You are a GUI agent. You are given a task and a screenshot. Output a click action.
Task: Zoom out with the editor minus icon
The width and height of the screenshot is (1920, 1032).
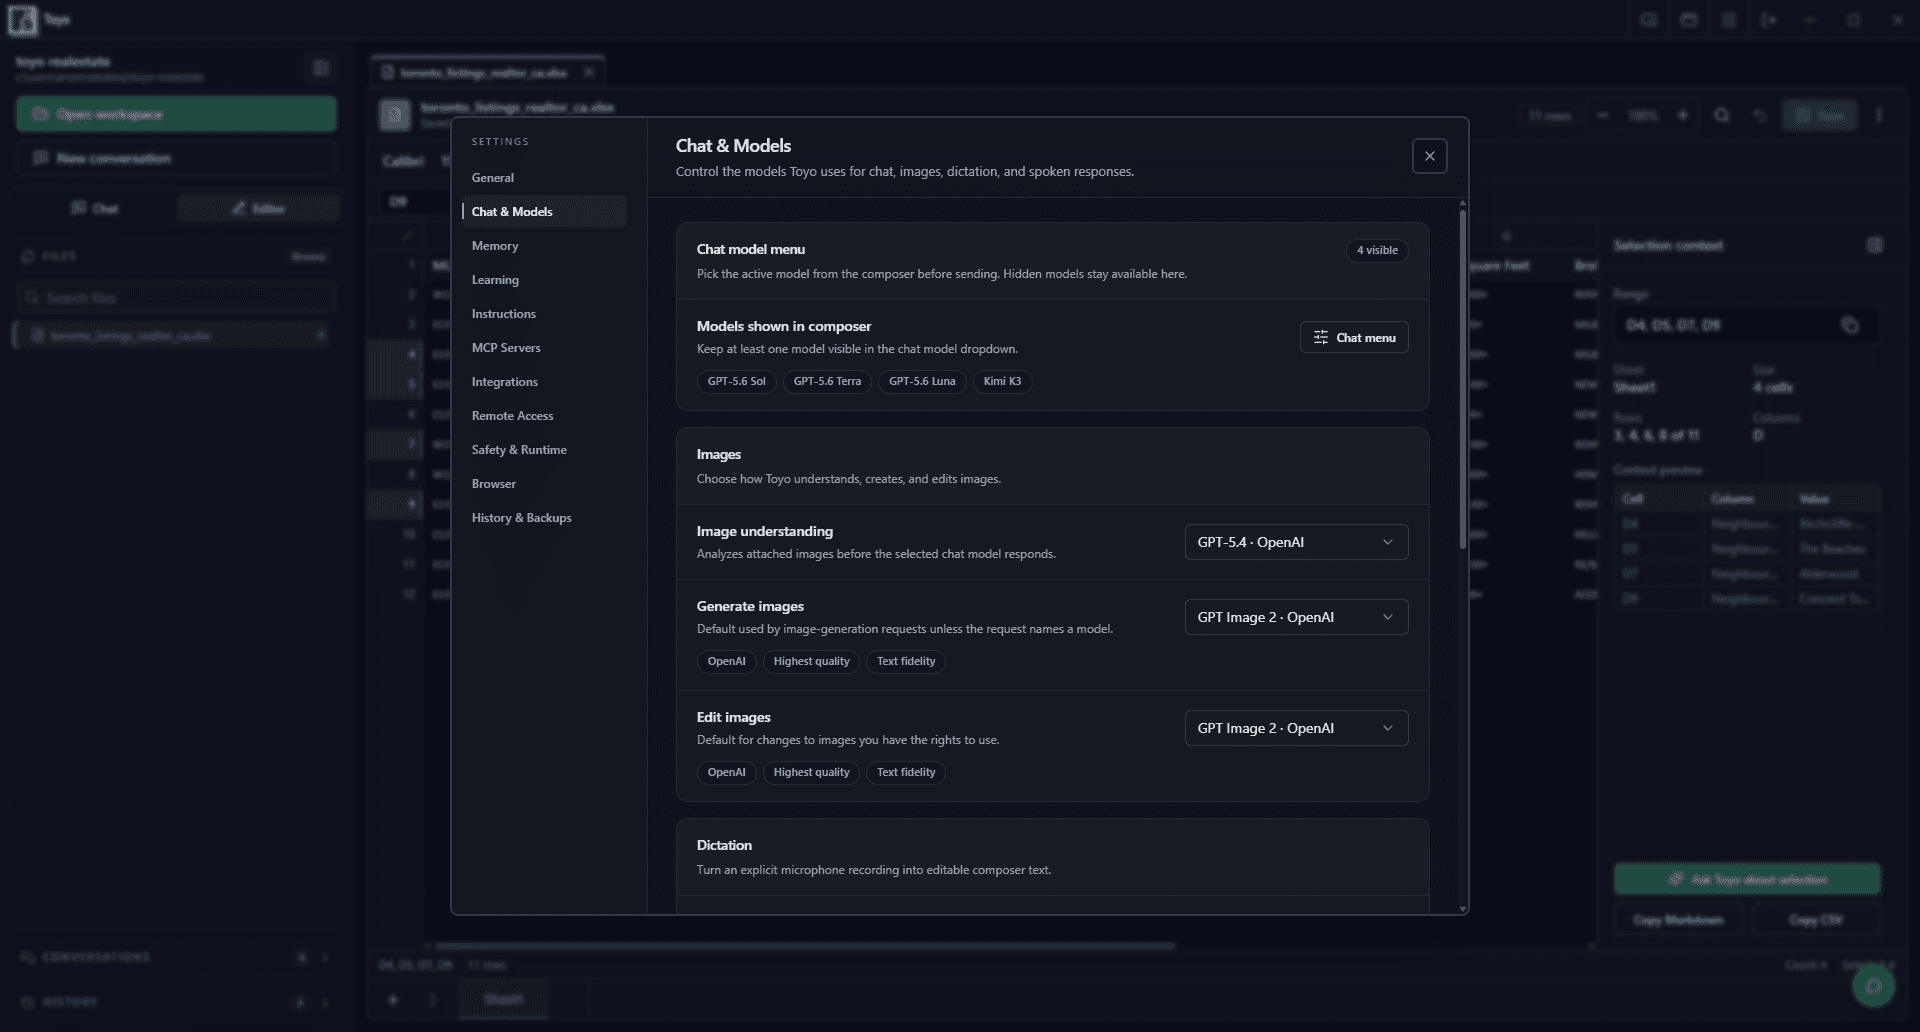click(x=1603, y=115)
